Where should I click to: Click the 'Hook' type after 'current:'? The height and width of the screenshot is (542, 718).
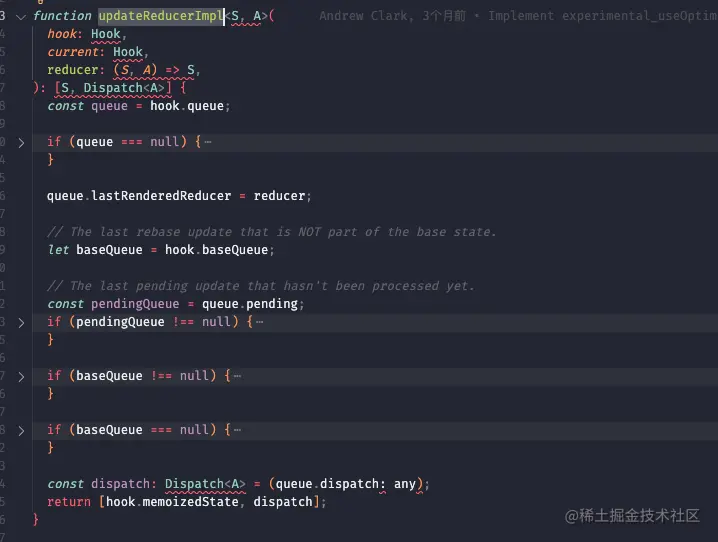pyautogui.click(x=128, y=52)
